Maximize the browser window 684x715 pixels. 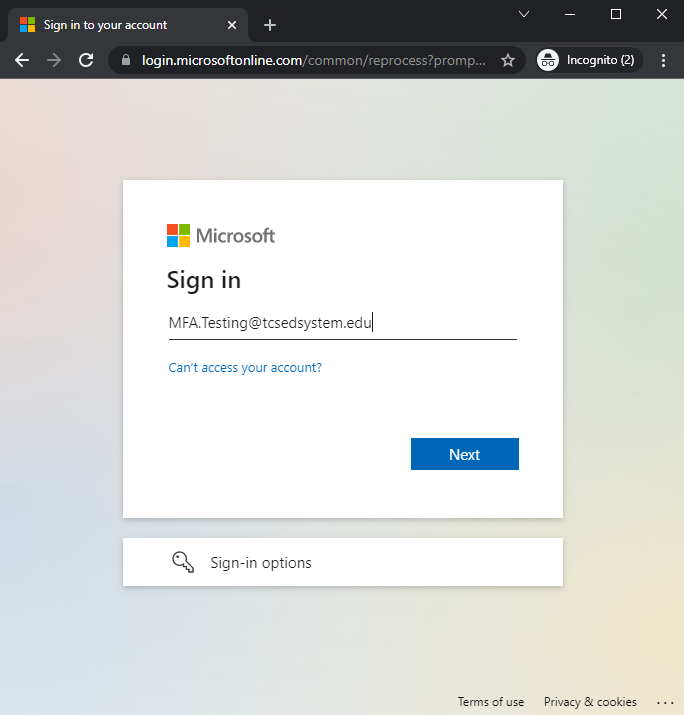pos(616,14)
